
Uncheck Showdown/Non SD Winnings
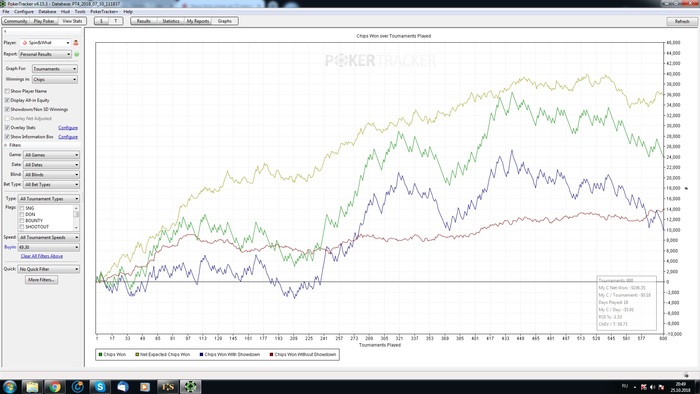(x=7, y=109)
